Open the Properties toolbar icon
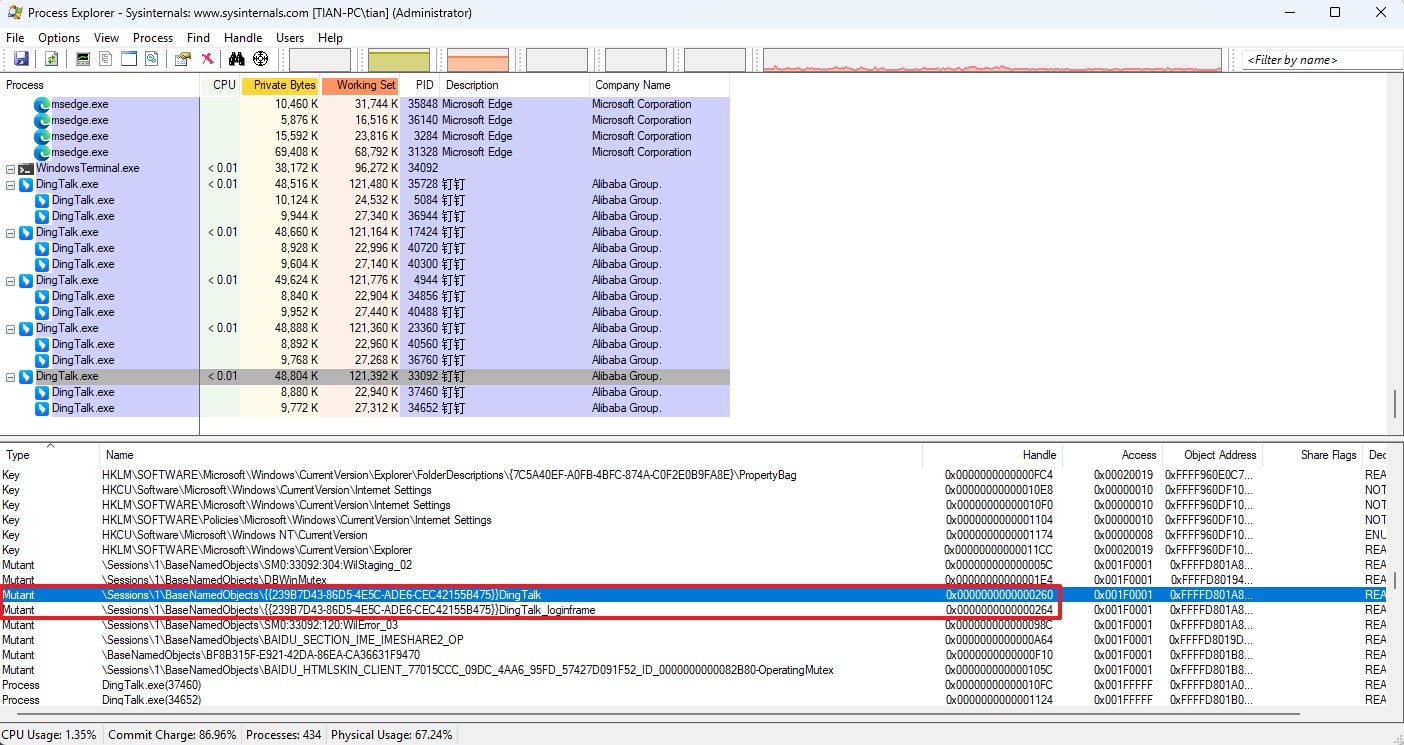 [x=183, y=59]
